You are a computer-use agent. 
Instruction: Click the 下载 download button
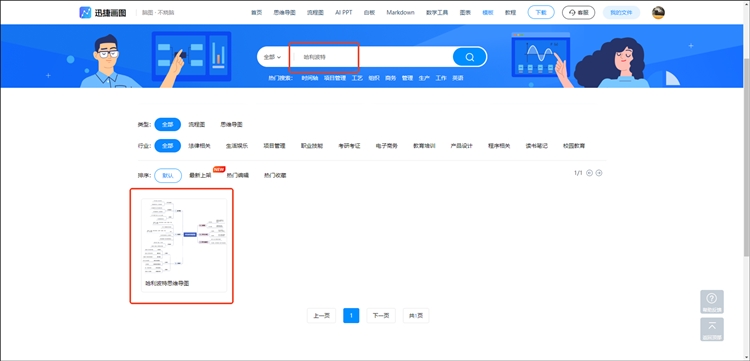(x=541, y=13)
